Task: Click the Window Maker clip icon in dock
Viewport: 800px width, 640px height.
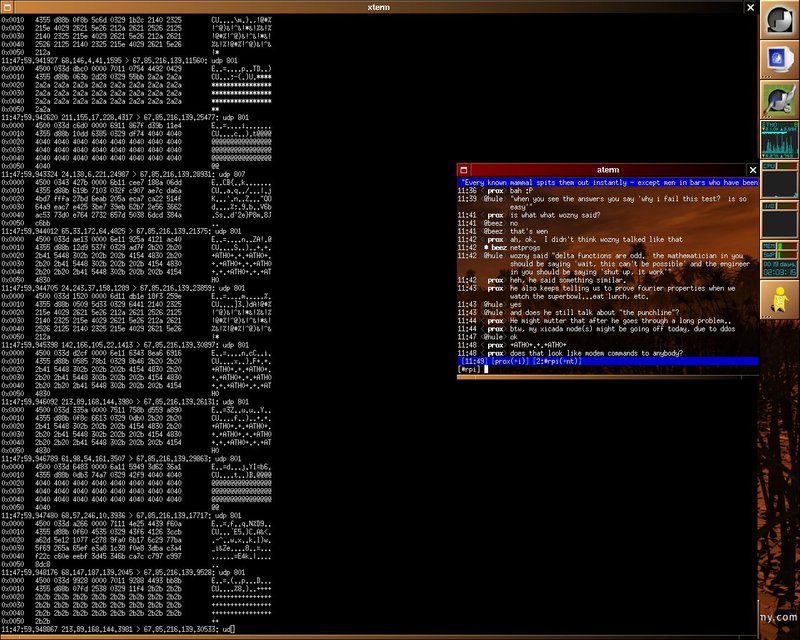Action: tap(780, 20)
